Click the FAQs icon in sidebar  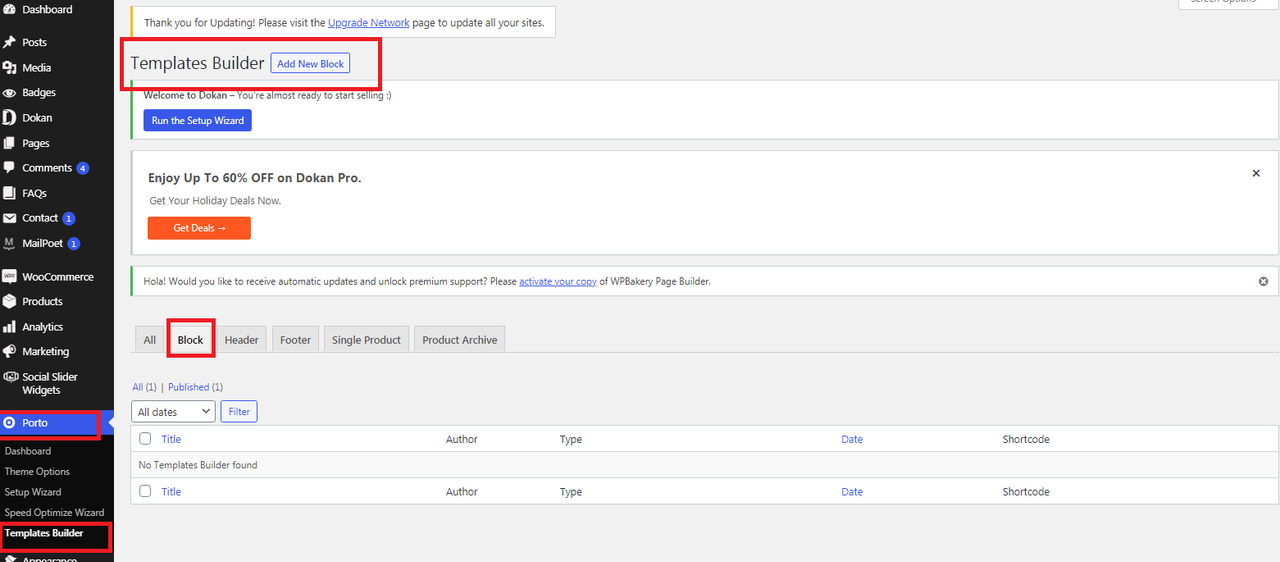(9, 193)
